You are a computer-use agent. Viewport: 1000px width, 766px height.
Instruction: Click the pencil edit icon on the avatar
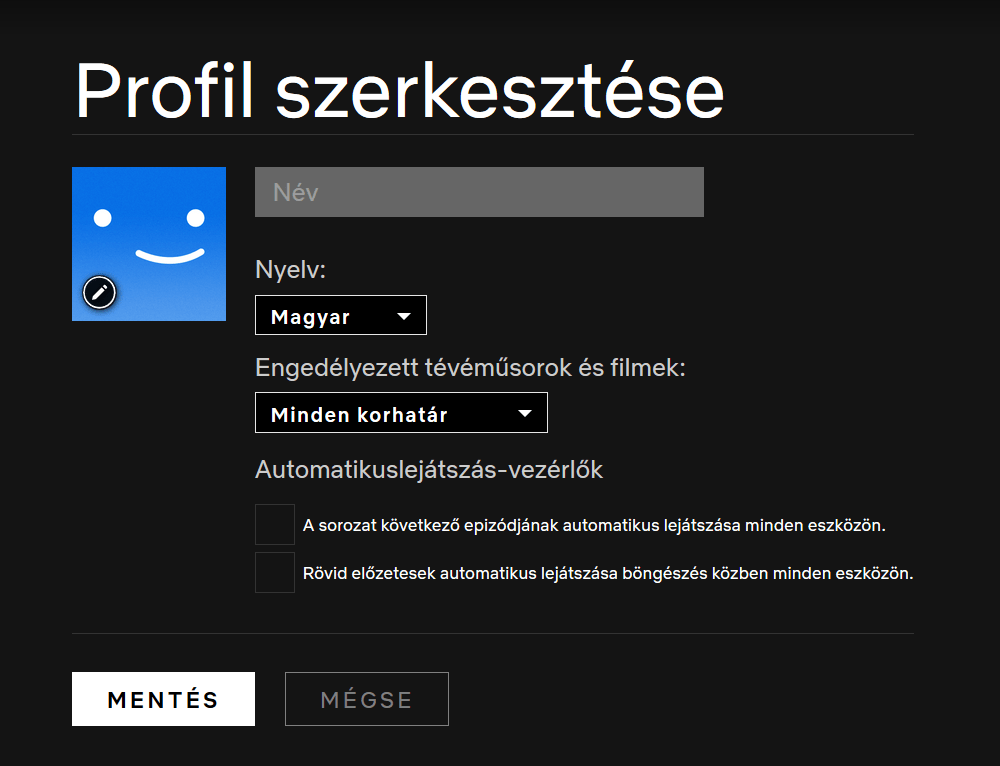(99, 292)
